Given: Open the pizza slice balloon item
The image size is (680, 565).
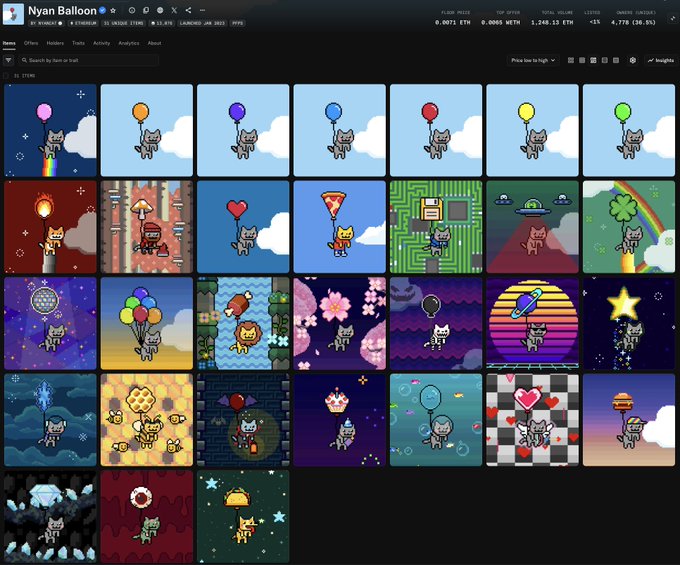Looking at the screenshot, I should coord(340,227).
